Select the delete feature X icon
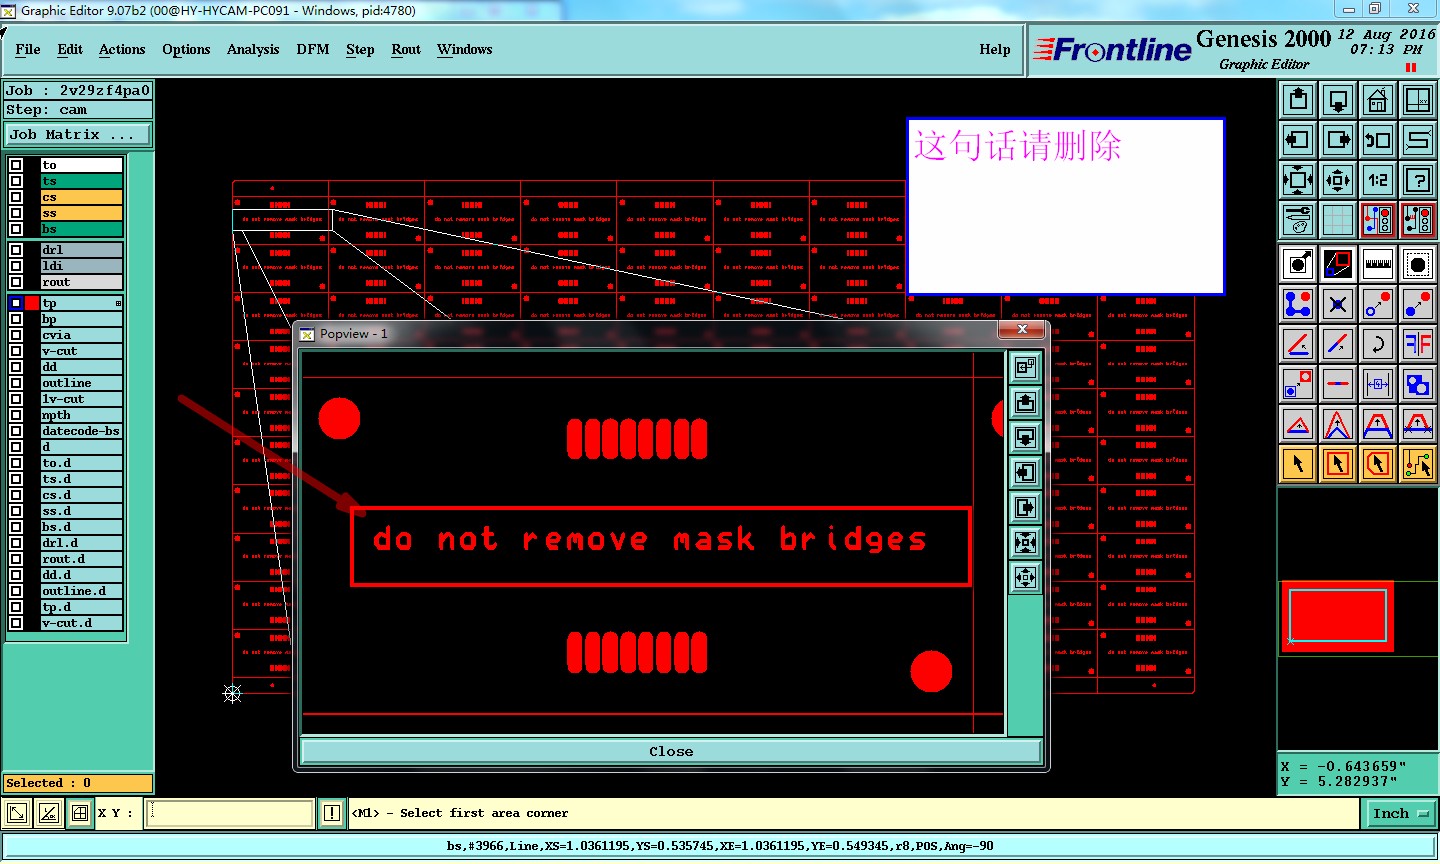 [1338, 304]
